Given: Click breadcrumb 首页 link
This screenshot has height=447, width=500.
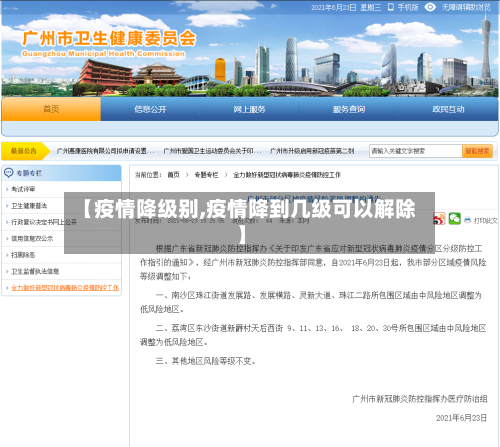Looking at the screenshot, I should (173, 175).
